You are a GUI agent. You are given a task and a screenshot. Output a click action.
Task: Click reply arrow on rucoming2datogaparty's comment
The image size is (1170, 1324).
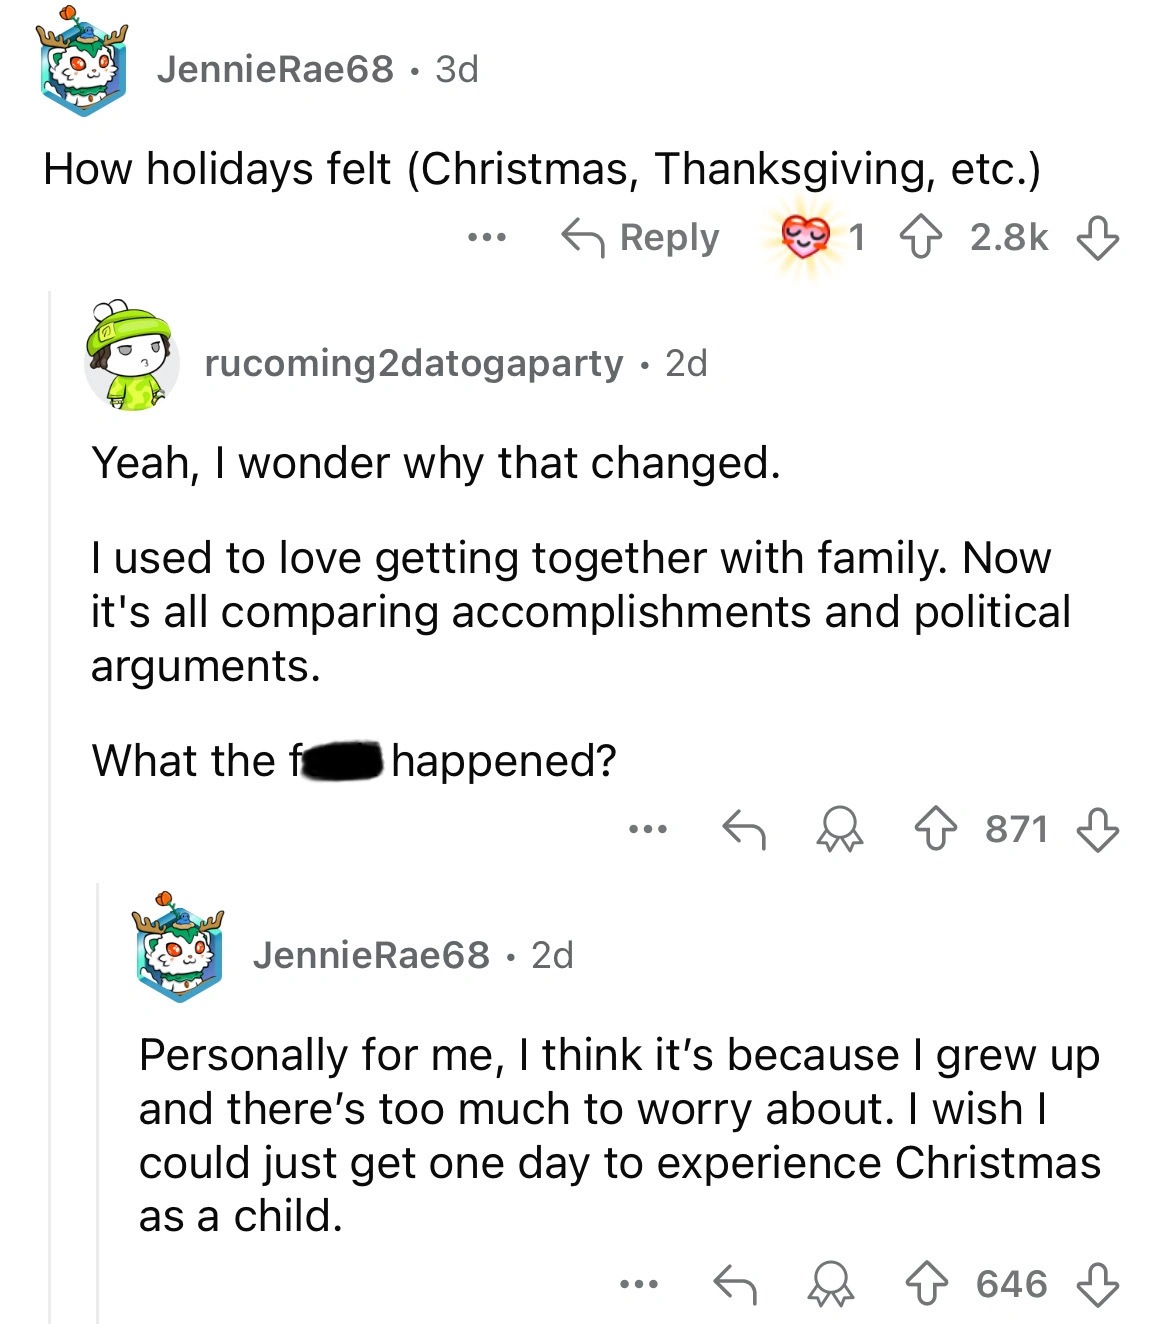(x=743, y=829)
